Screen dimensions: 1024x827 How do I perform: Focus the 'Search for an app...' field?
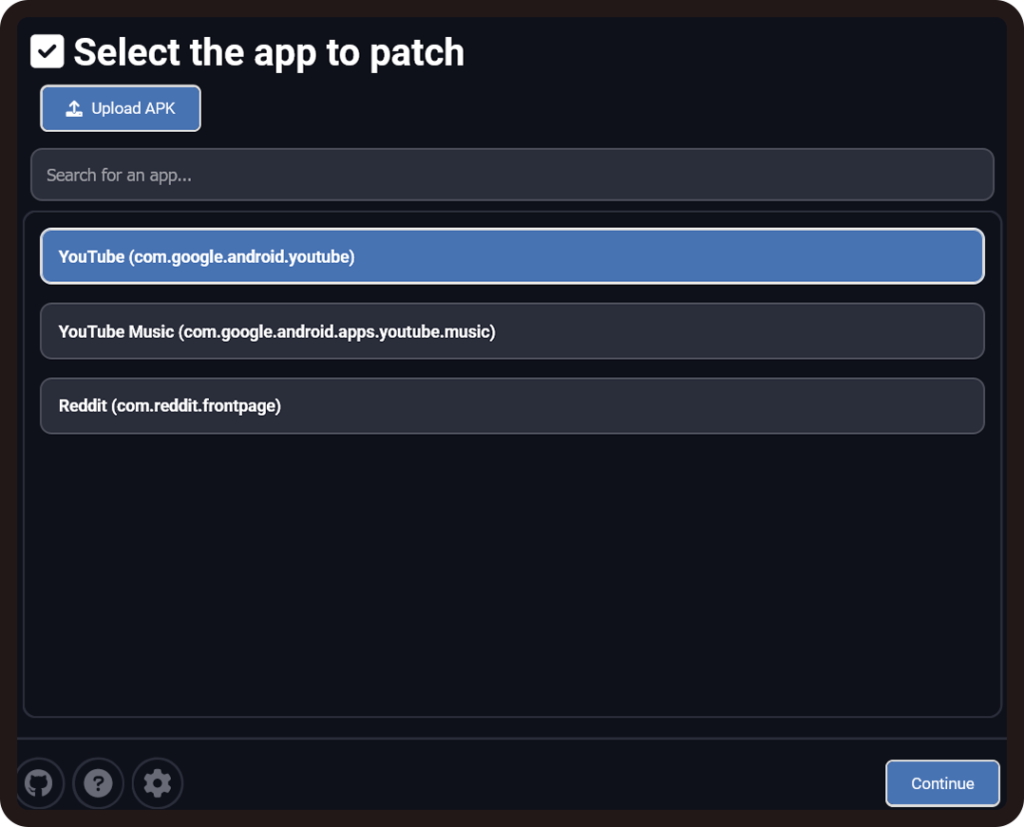[x=512, y=174]
